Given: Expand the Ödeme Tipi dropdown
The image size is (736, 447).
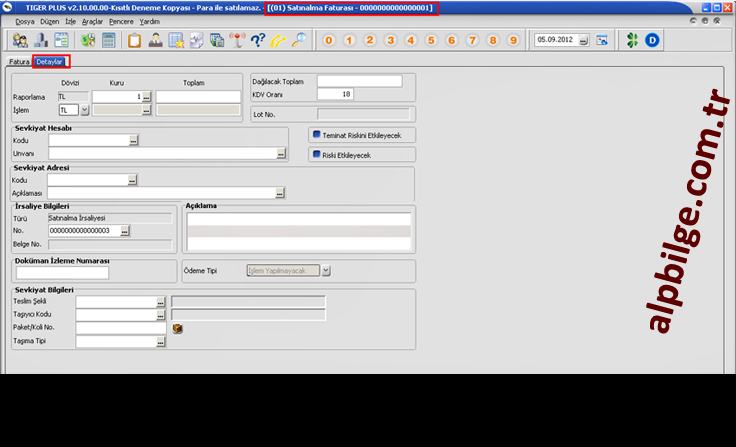Looking at the screenshot, I should (325, 270).
